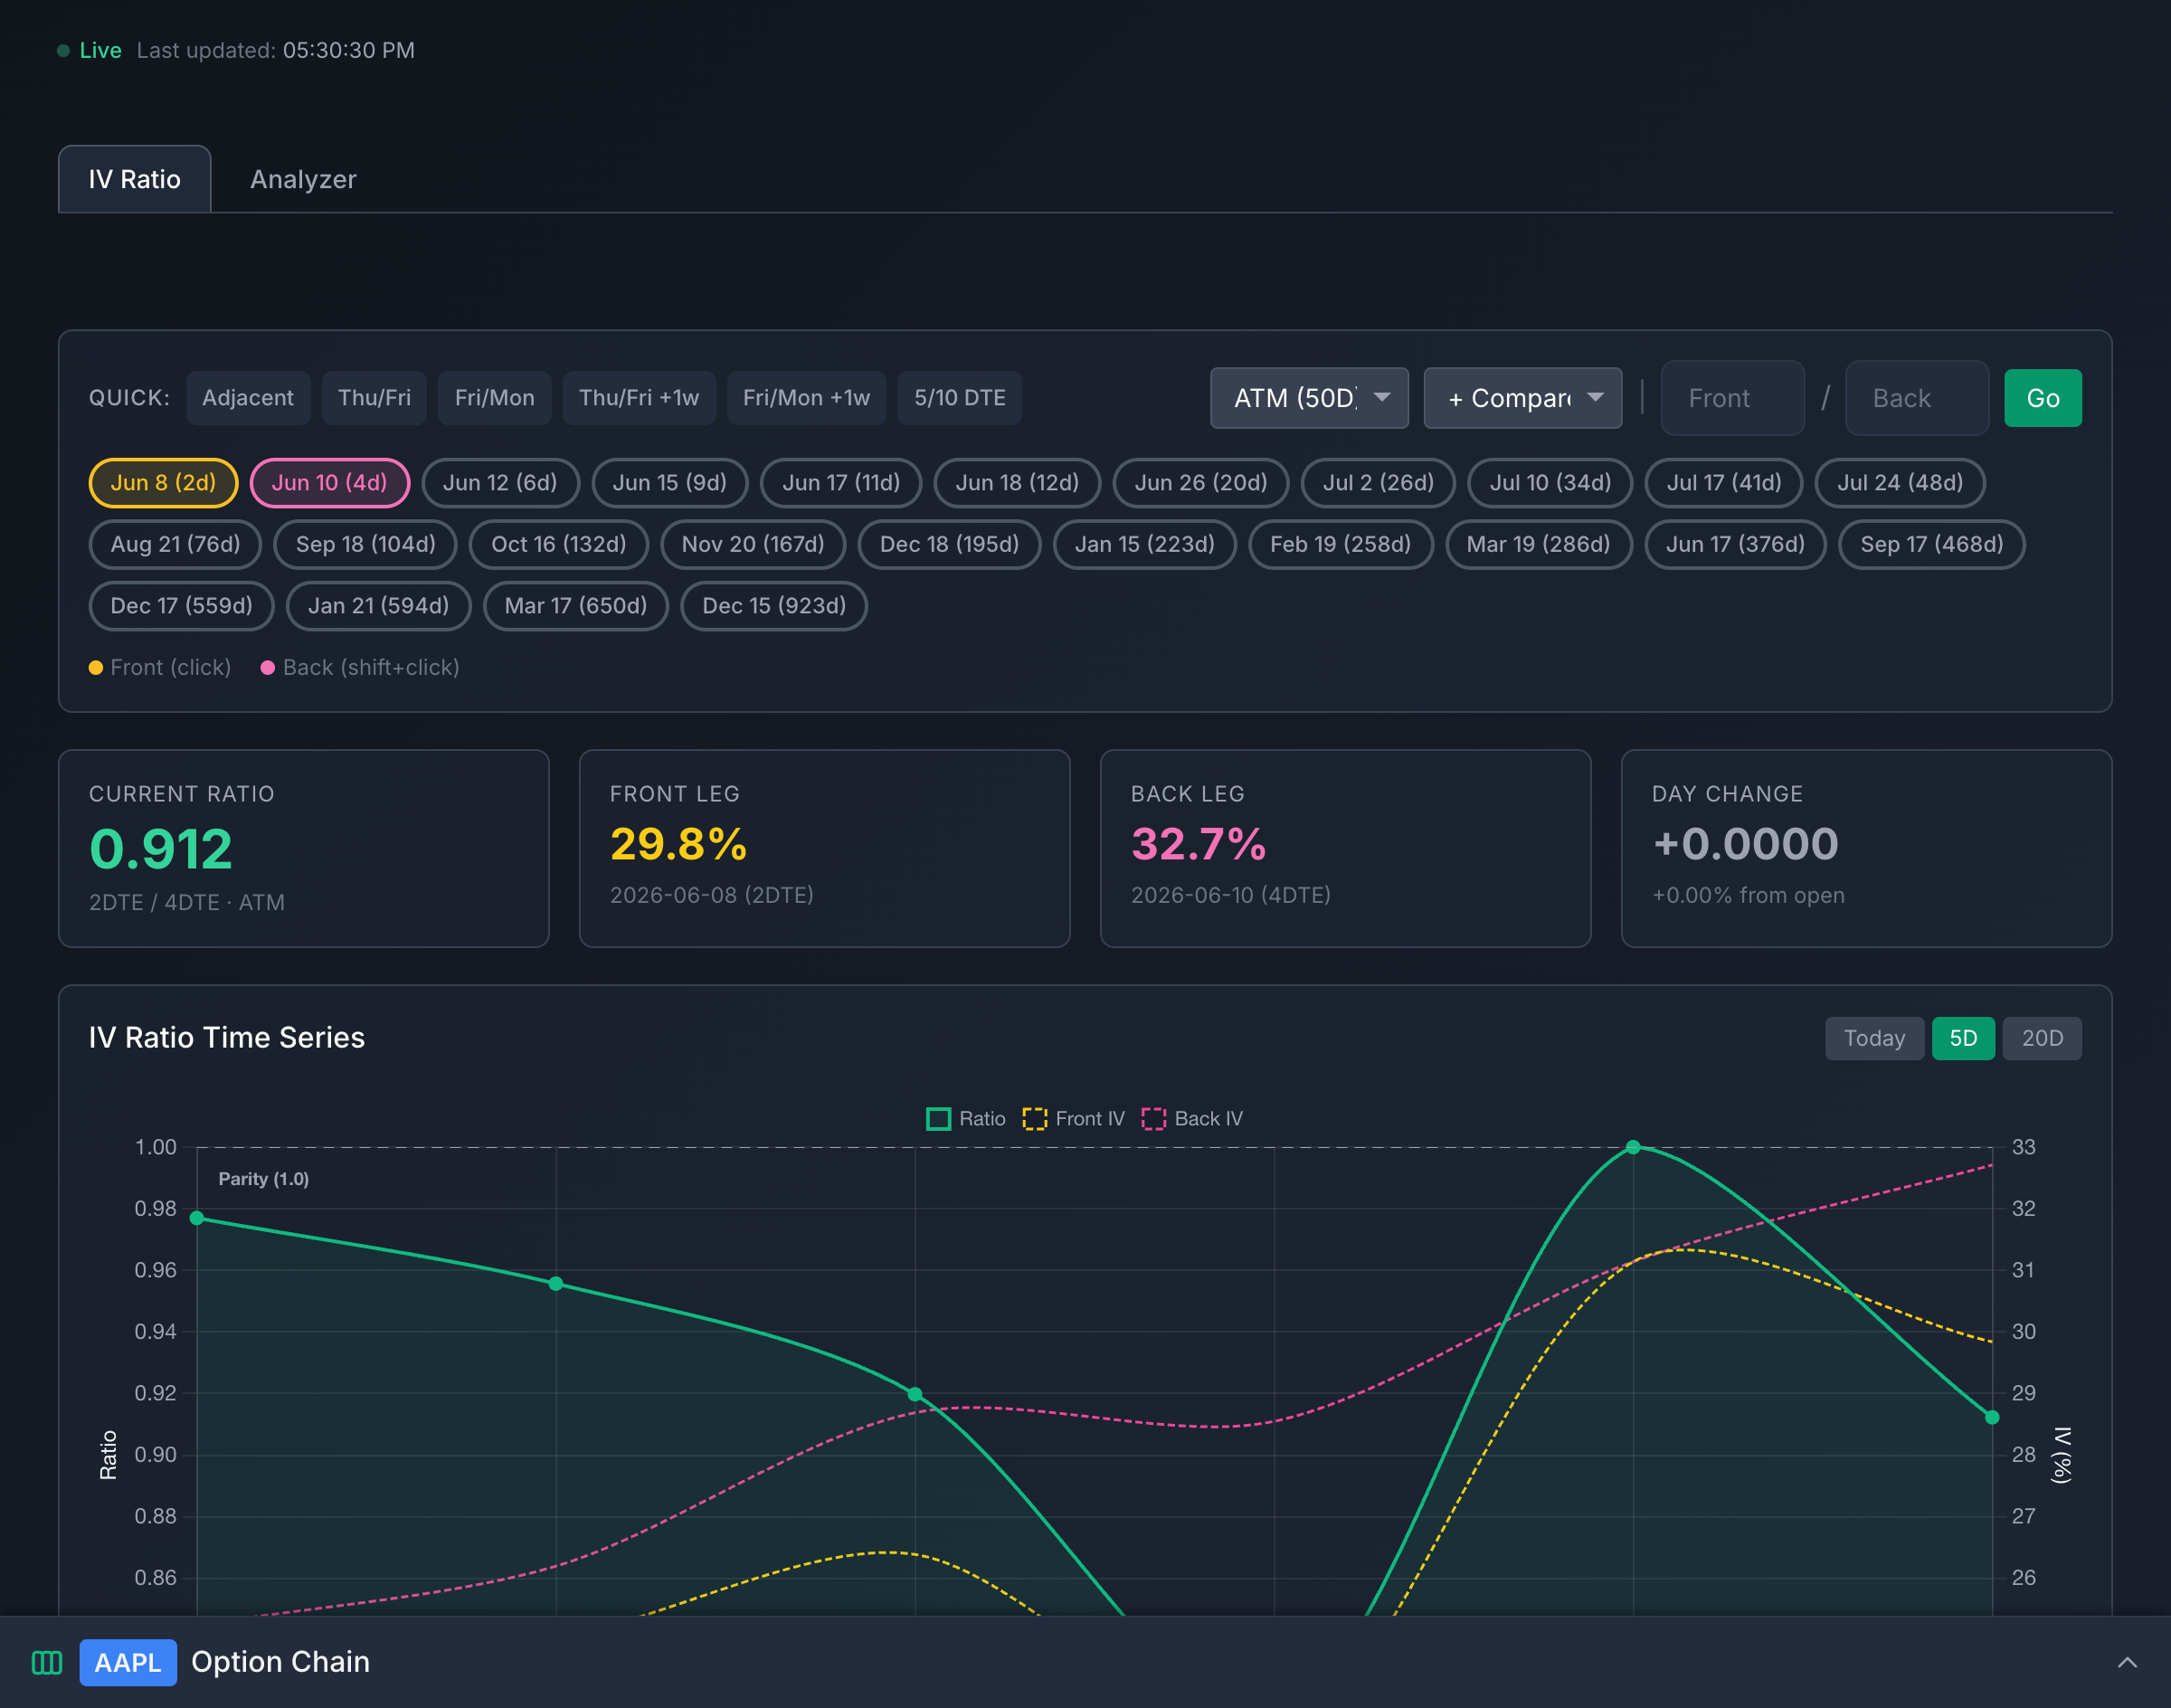Image resolution: width=2171 pixels, height=1708 pixels.
Task: Choose the Sep 17 (468d) expiry
Action: point(1932,545)
